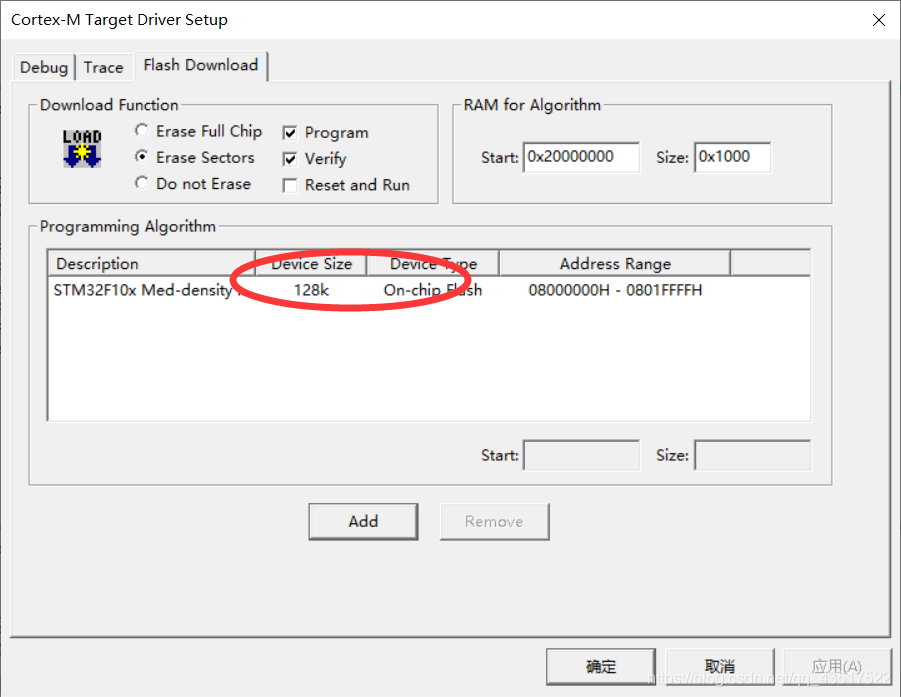The height and width of the screenshot is (697, 901).
Task: Click the Description column header
Action: 152,264
